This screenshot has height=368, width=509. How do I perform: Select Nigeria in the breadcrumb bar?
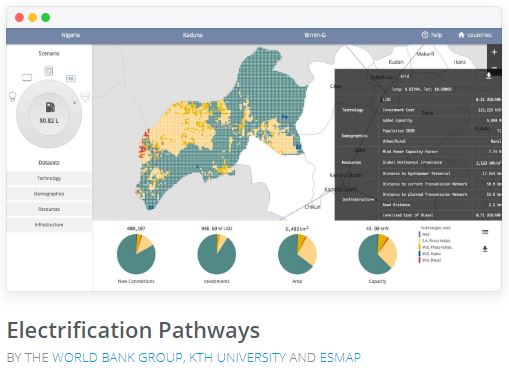[71, 35]
